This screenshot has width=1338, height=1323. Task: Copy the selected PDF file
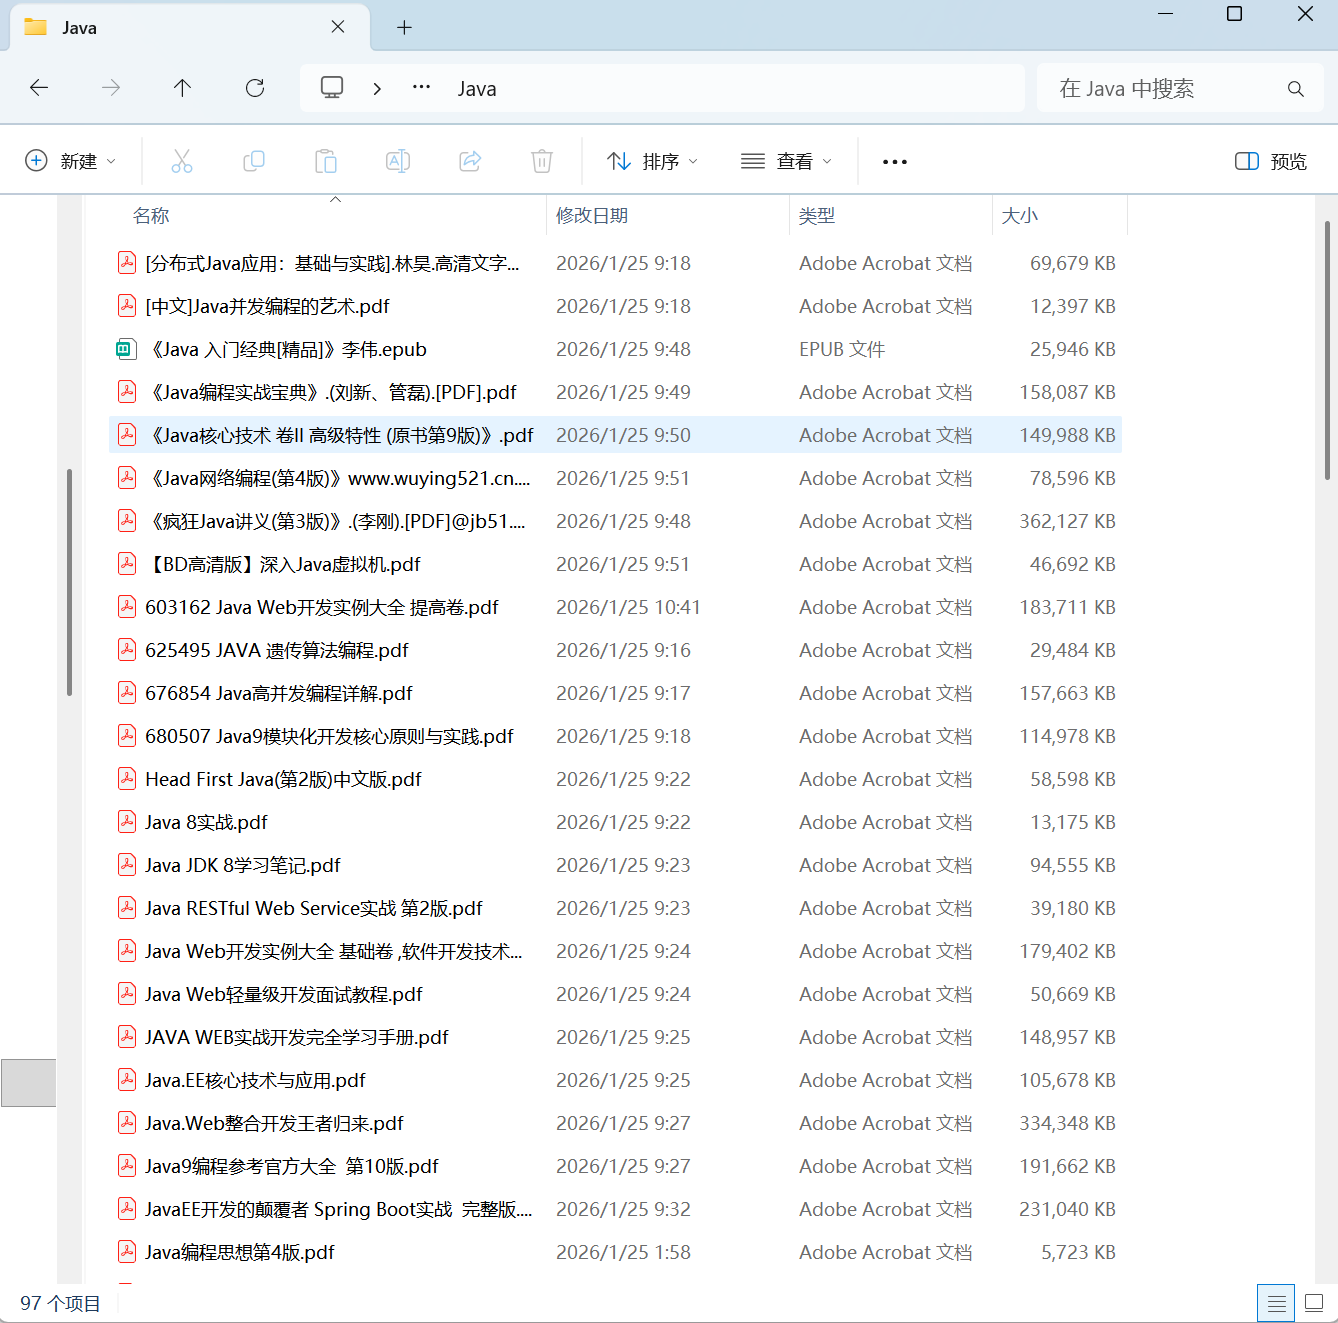tap(254, 160)
